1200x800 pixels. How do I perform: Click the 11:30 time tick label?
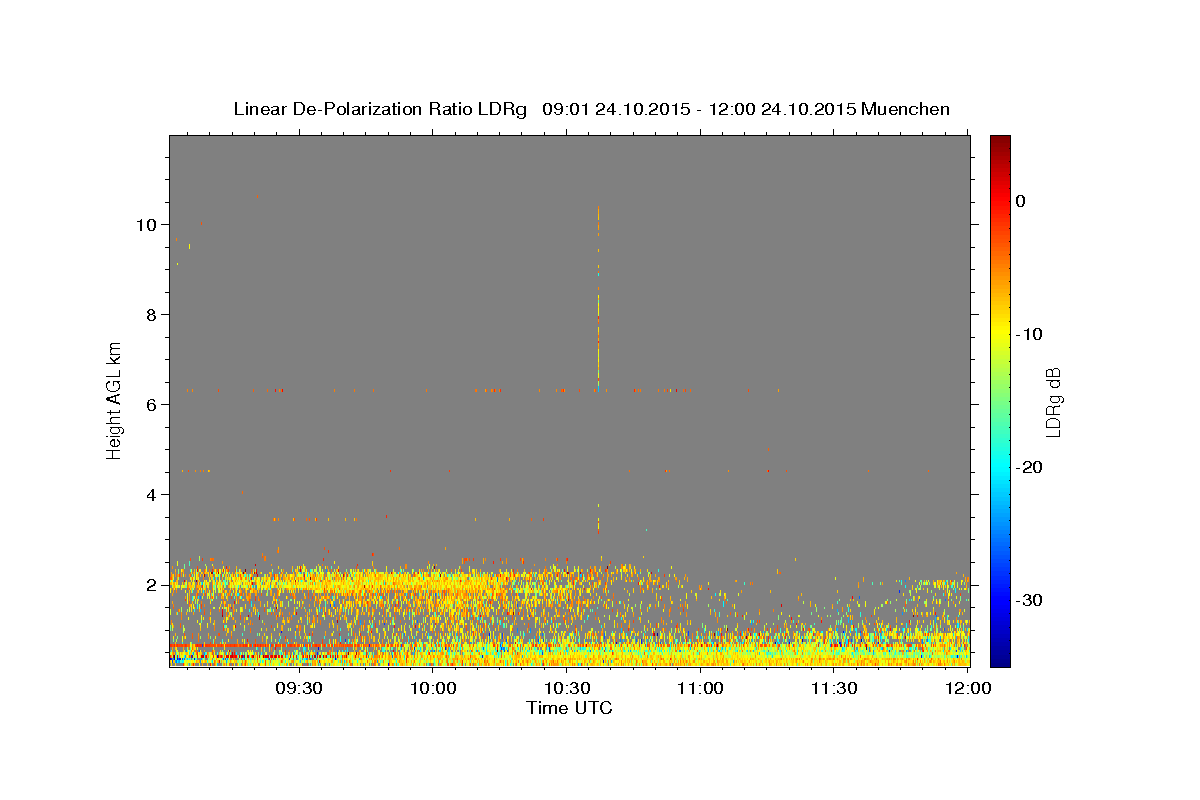pos(834,688)
